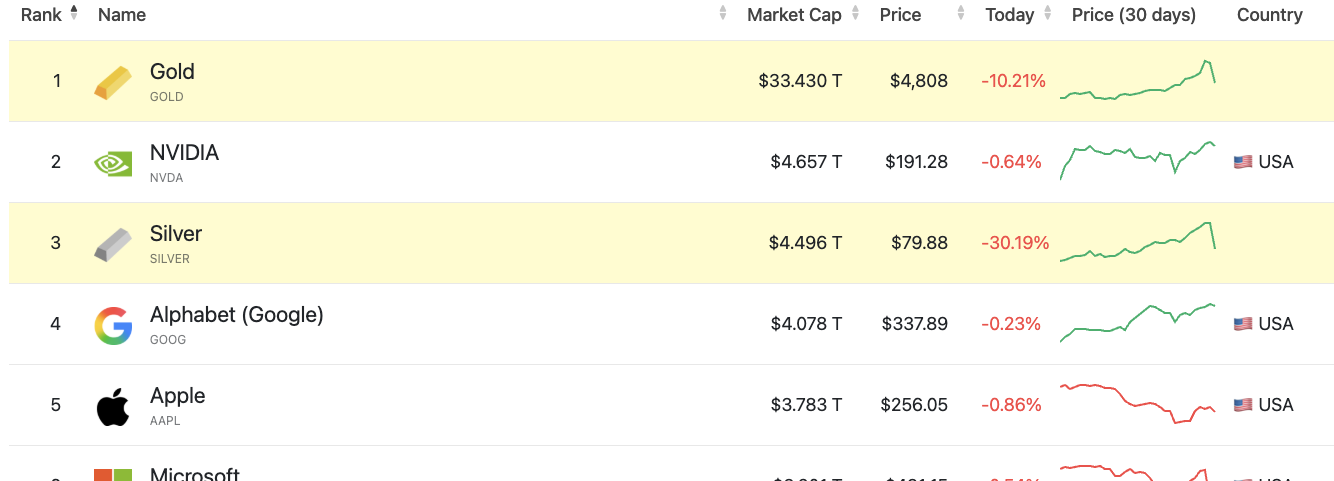Click the USA flag in Apple row

click(x=1243, y=405)
